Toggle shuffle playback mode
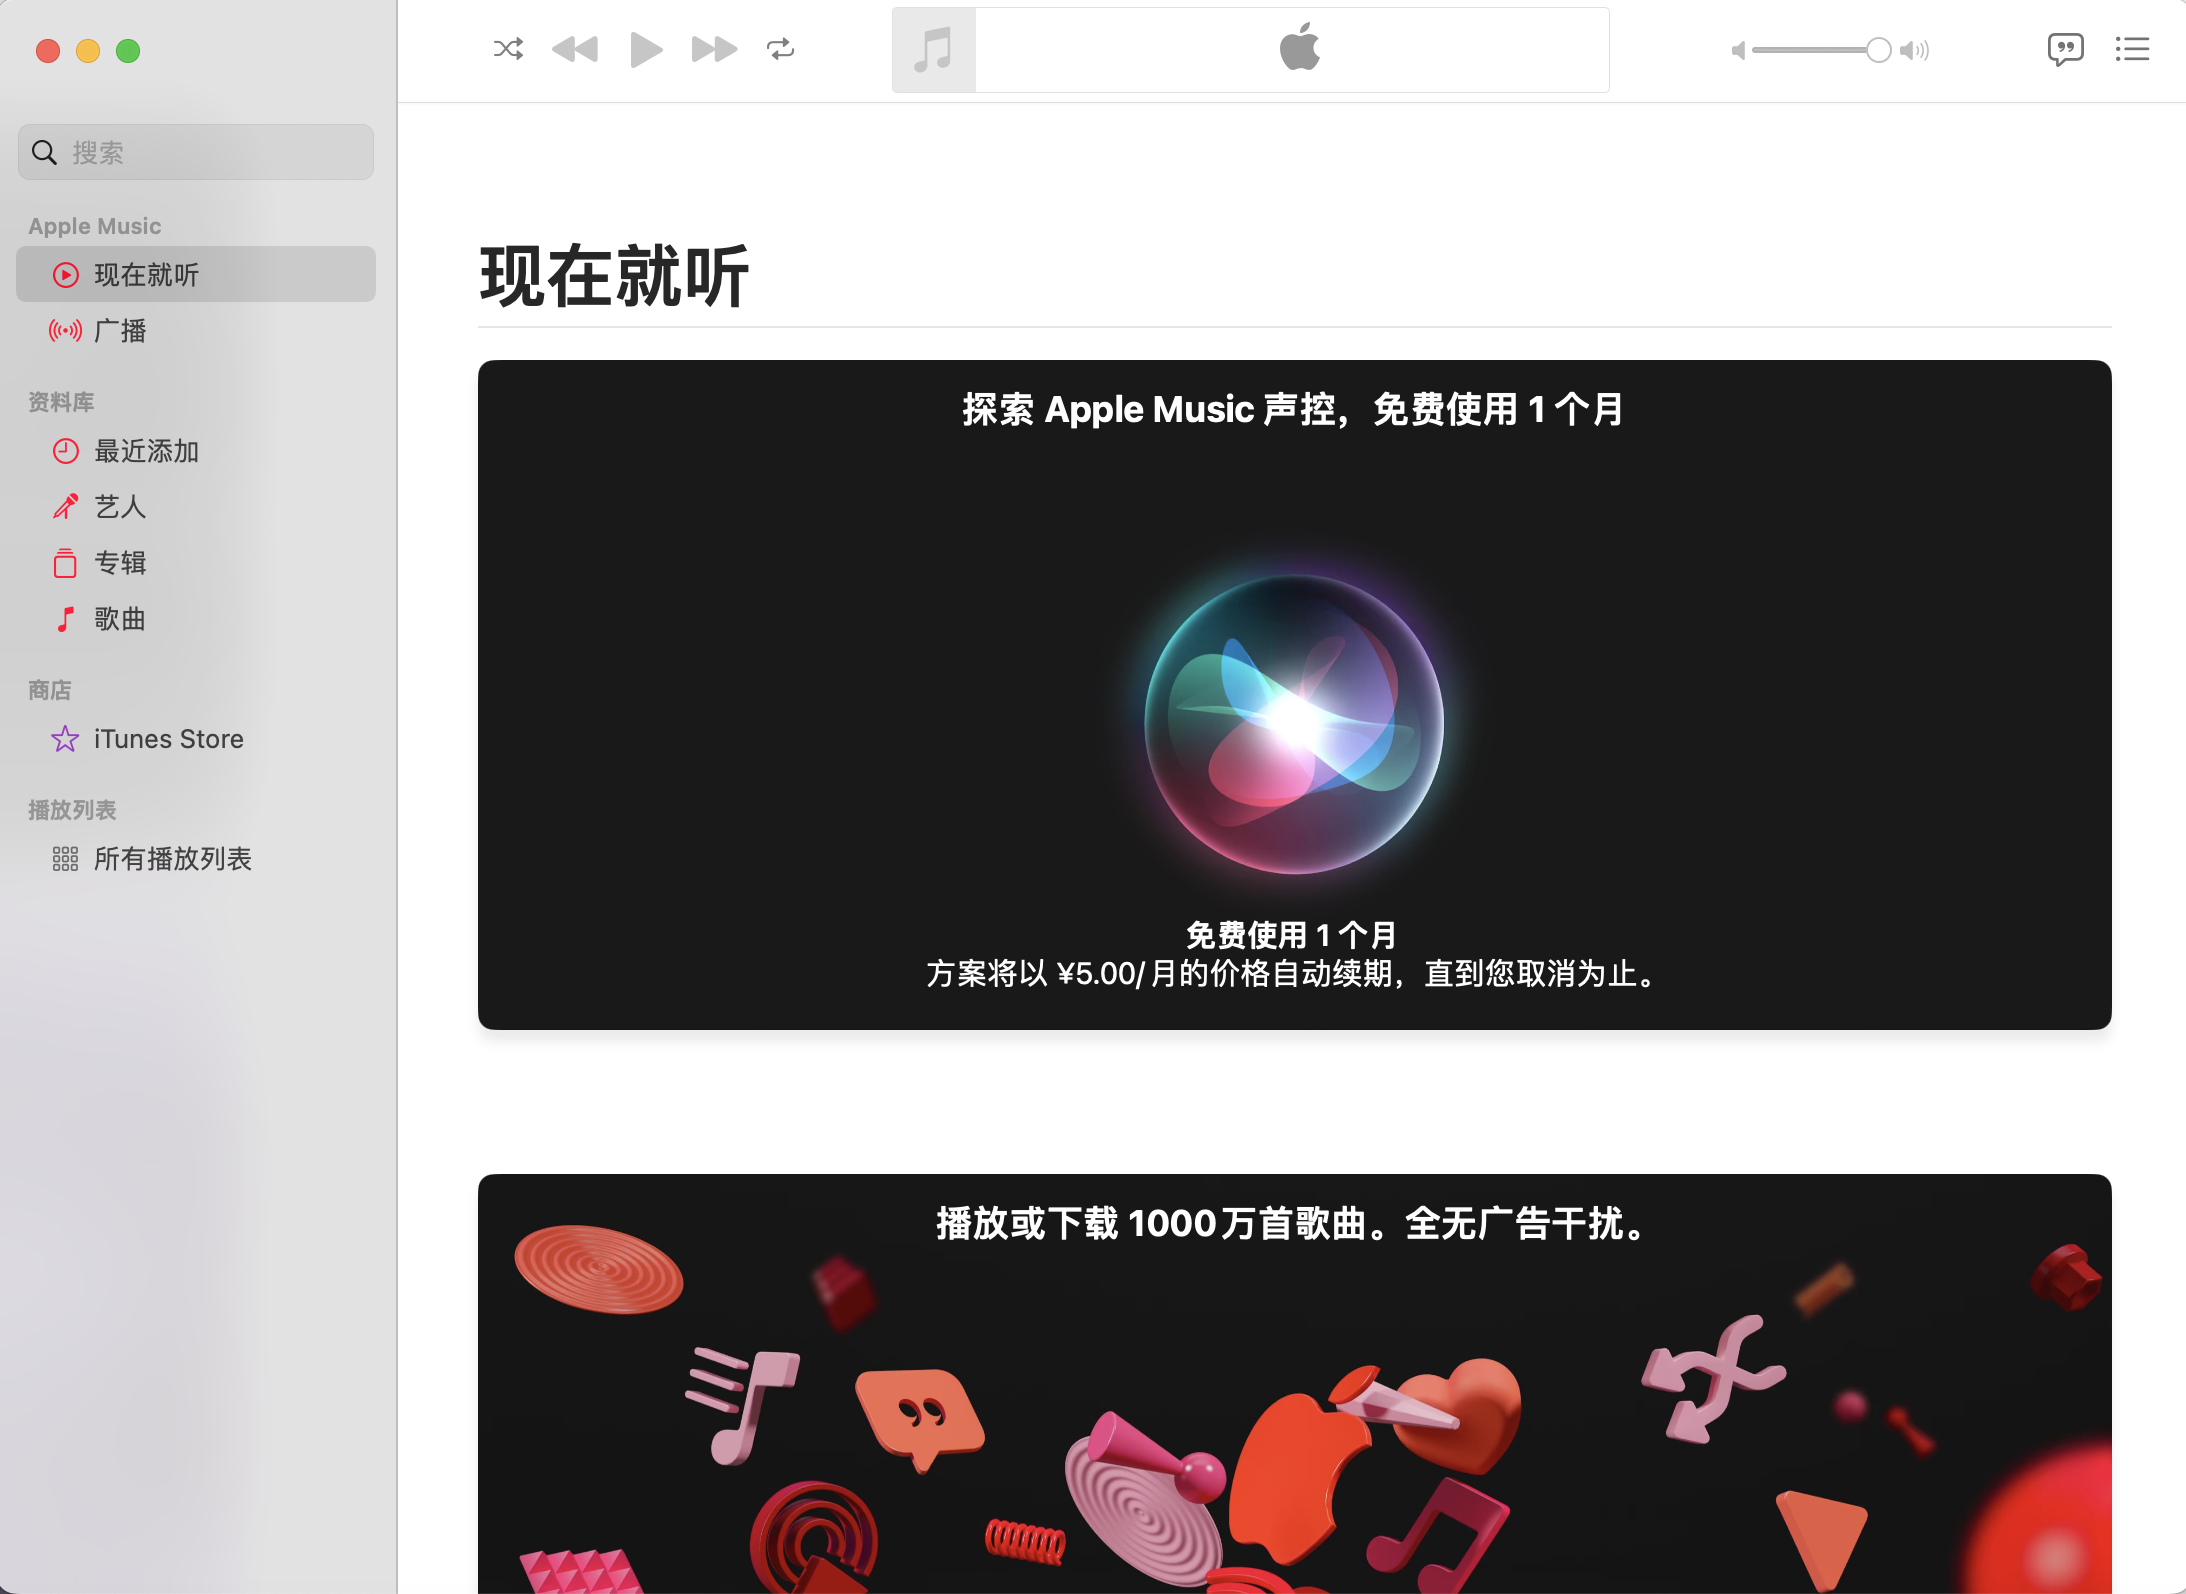Image resolution: width=2186 pixels, height=1594 pixels. 508,49
